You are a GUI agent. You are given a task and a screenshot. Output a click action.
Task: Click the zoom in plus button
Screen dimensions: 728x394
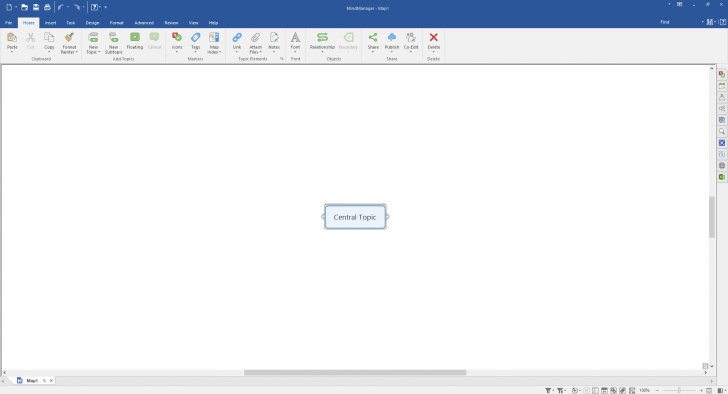[x=701, y=391]
